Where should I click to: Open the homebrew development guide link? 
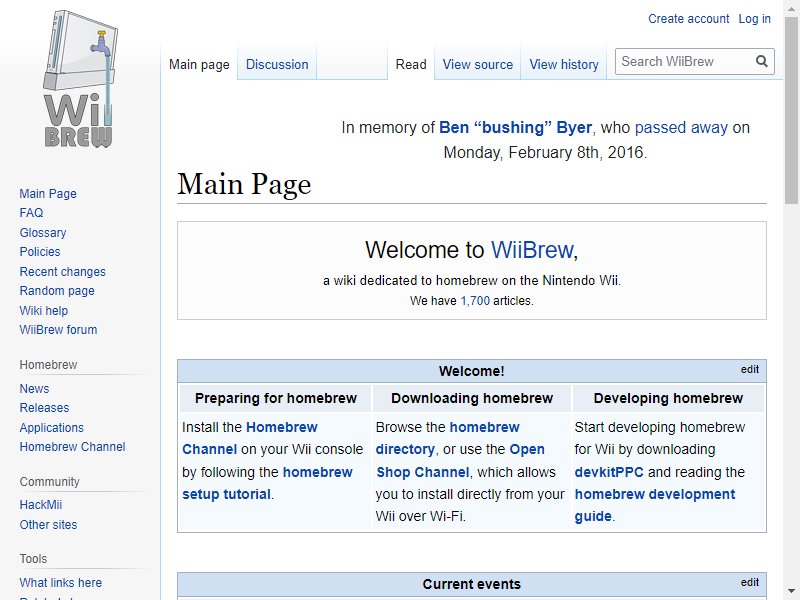click(x=655, y=505)
